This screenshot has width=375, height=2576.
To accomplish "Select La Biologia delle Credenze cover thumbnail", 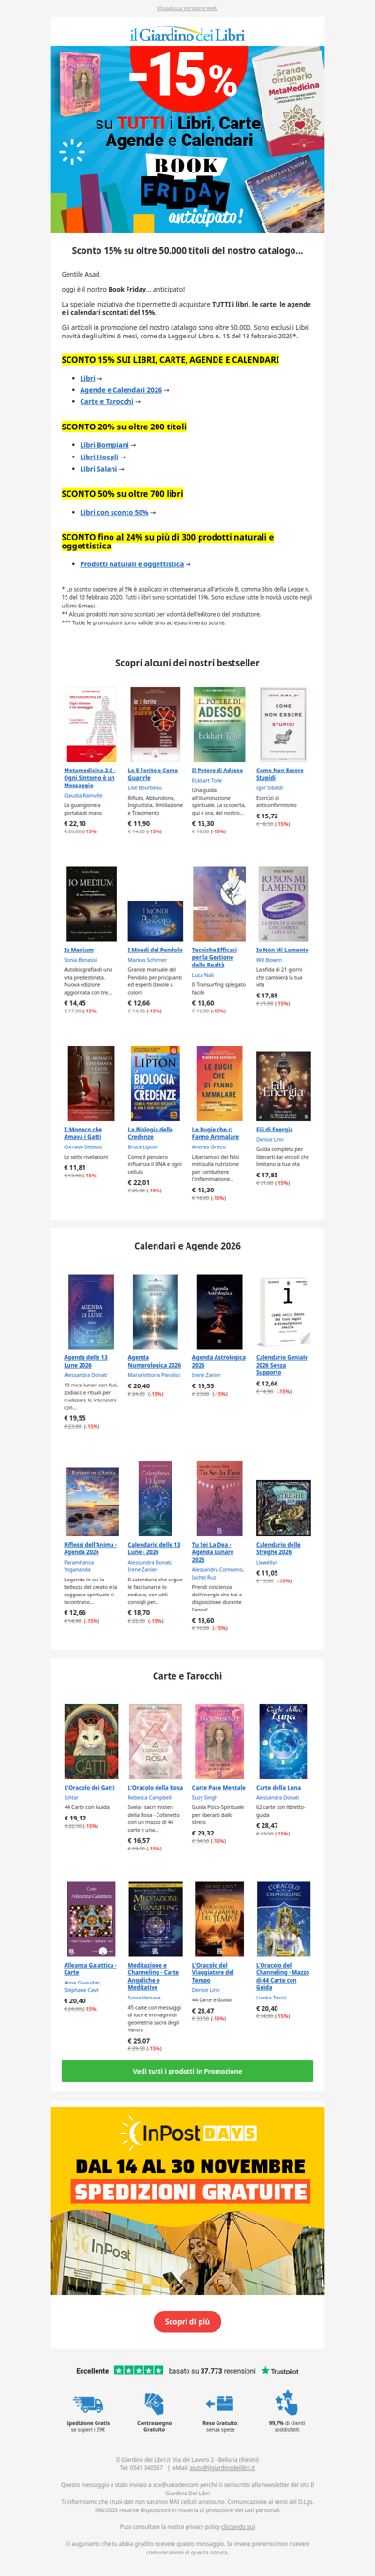I will (x=155, y=1084).
